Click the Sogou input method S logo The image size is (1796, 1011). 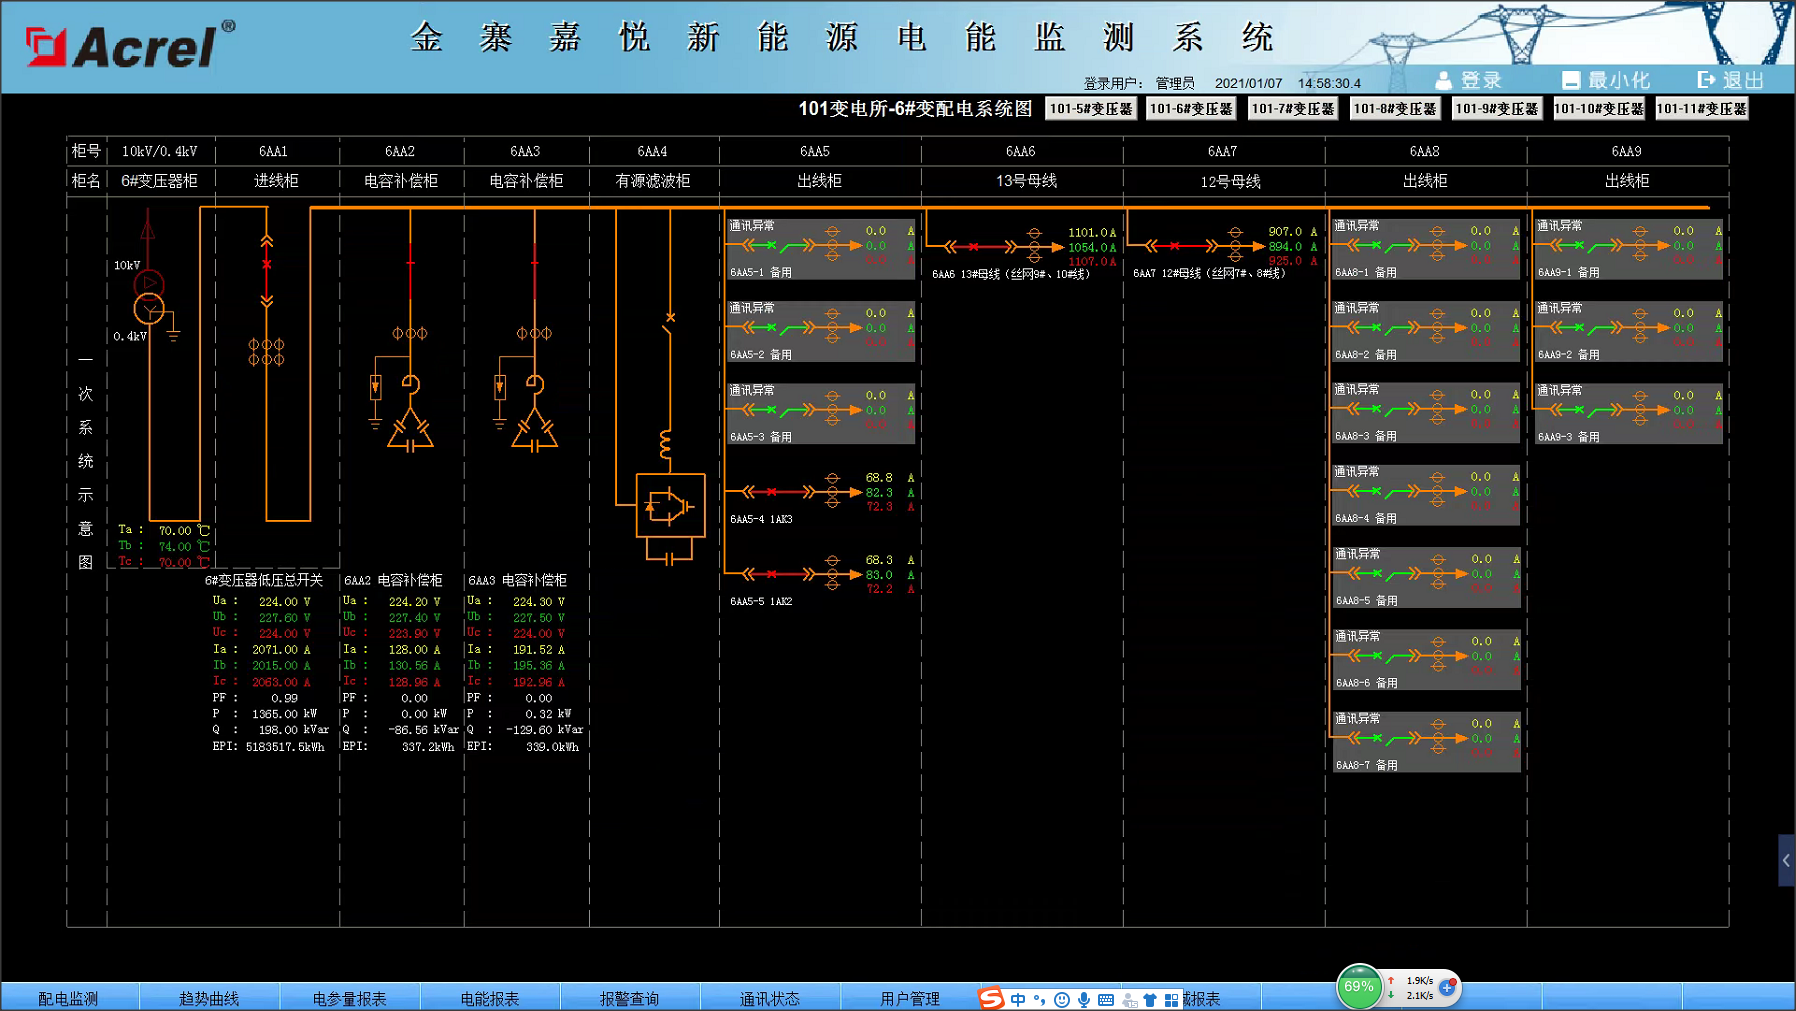click(x=990, y=998)
